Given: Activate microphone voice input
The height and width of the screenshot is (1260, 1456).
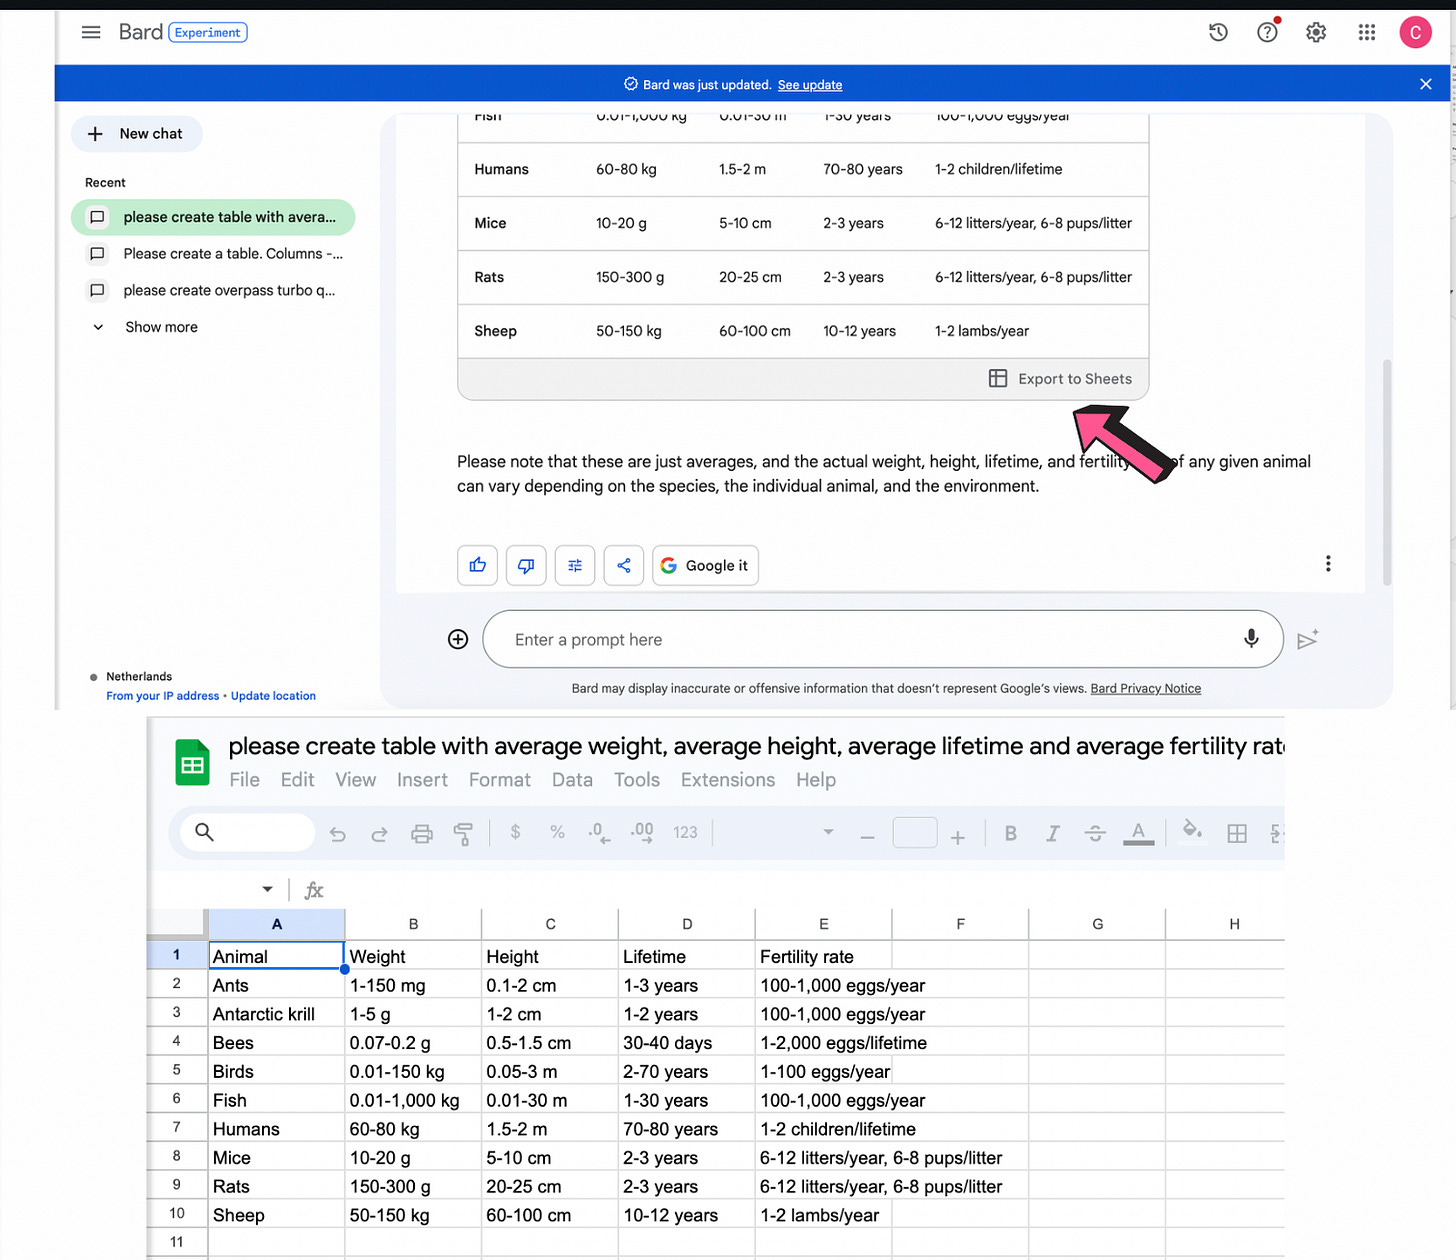Looking at the screenshot, I should click(x=1251, y=638).
